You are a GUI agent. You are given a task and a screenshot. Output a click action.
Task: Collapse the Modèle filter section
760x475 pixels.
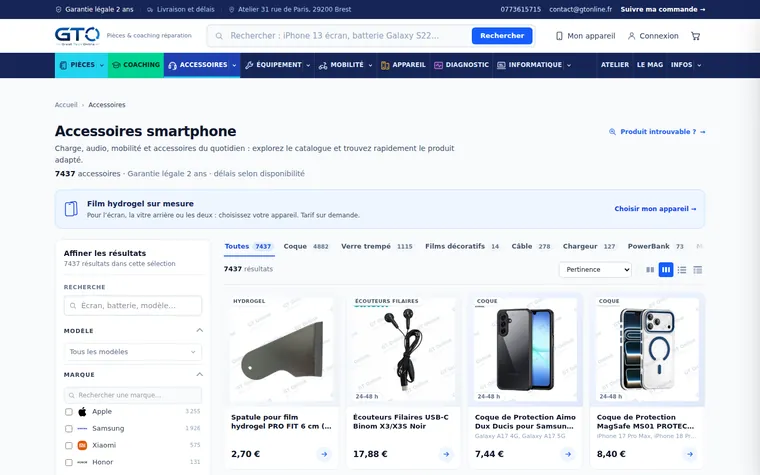pos(199,331)
